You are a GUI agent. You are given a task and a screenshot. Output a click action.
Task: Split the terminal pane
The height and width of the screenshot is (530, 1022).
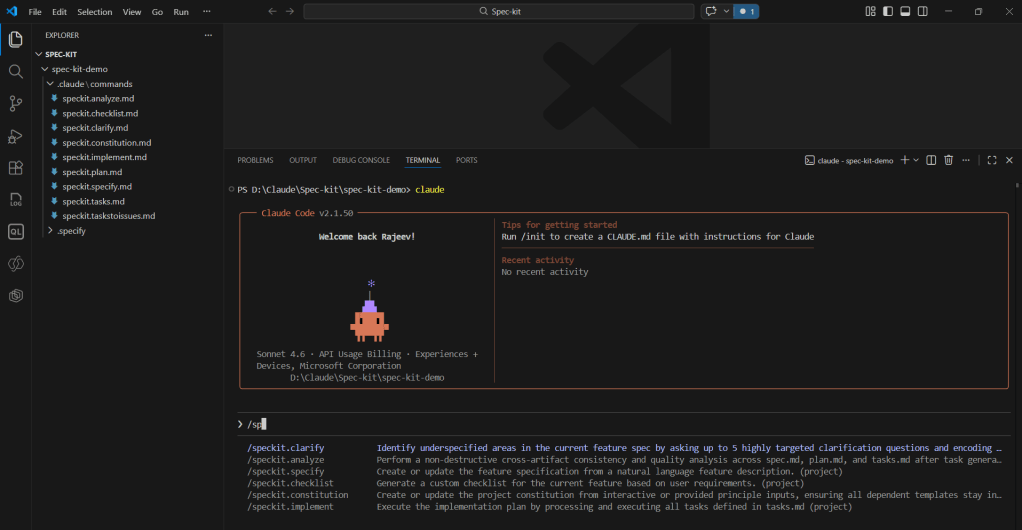tap(931, 160)
